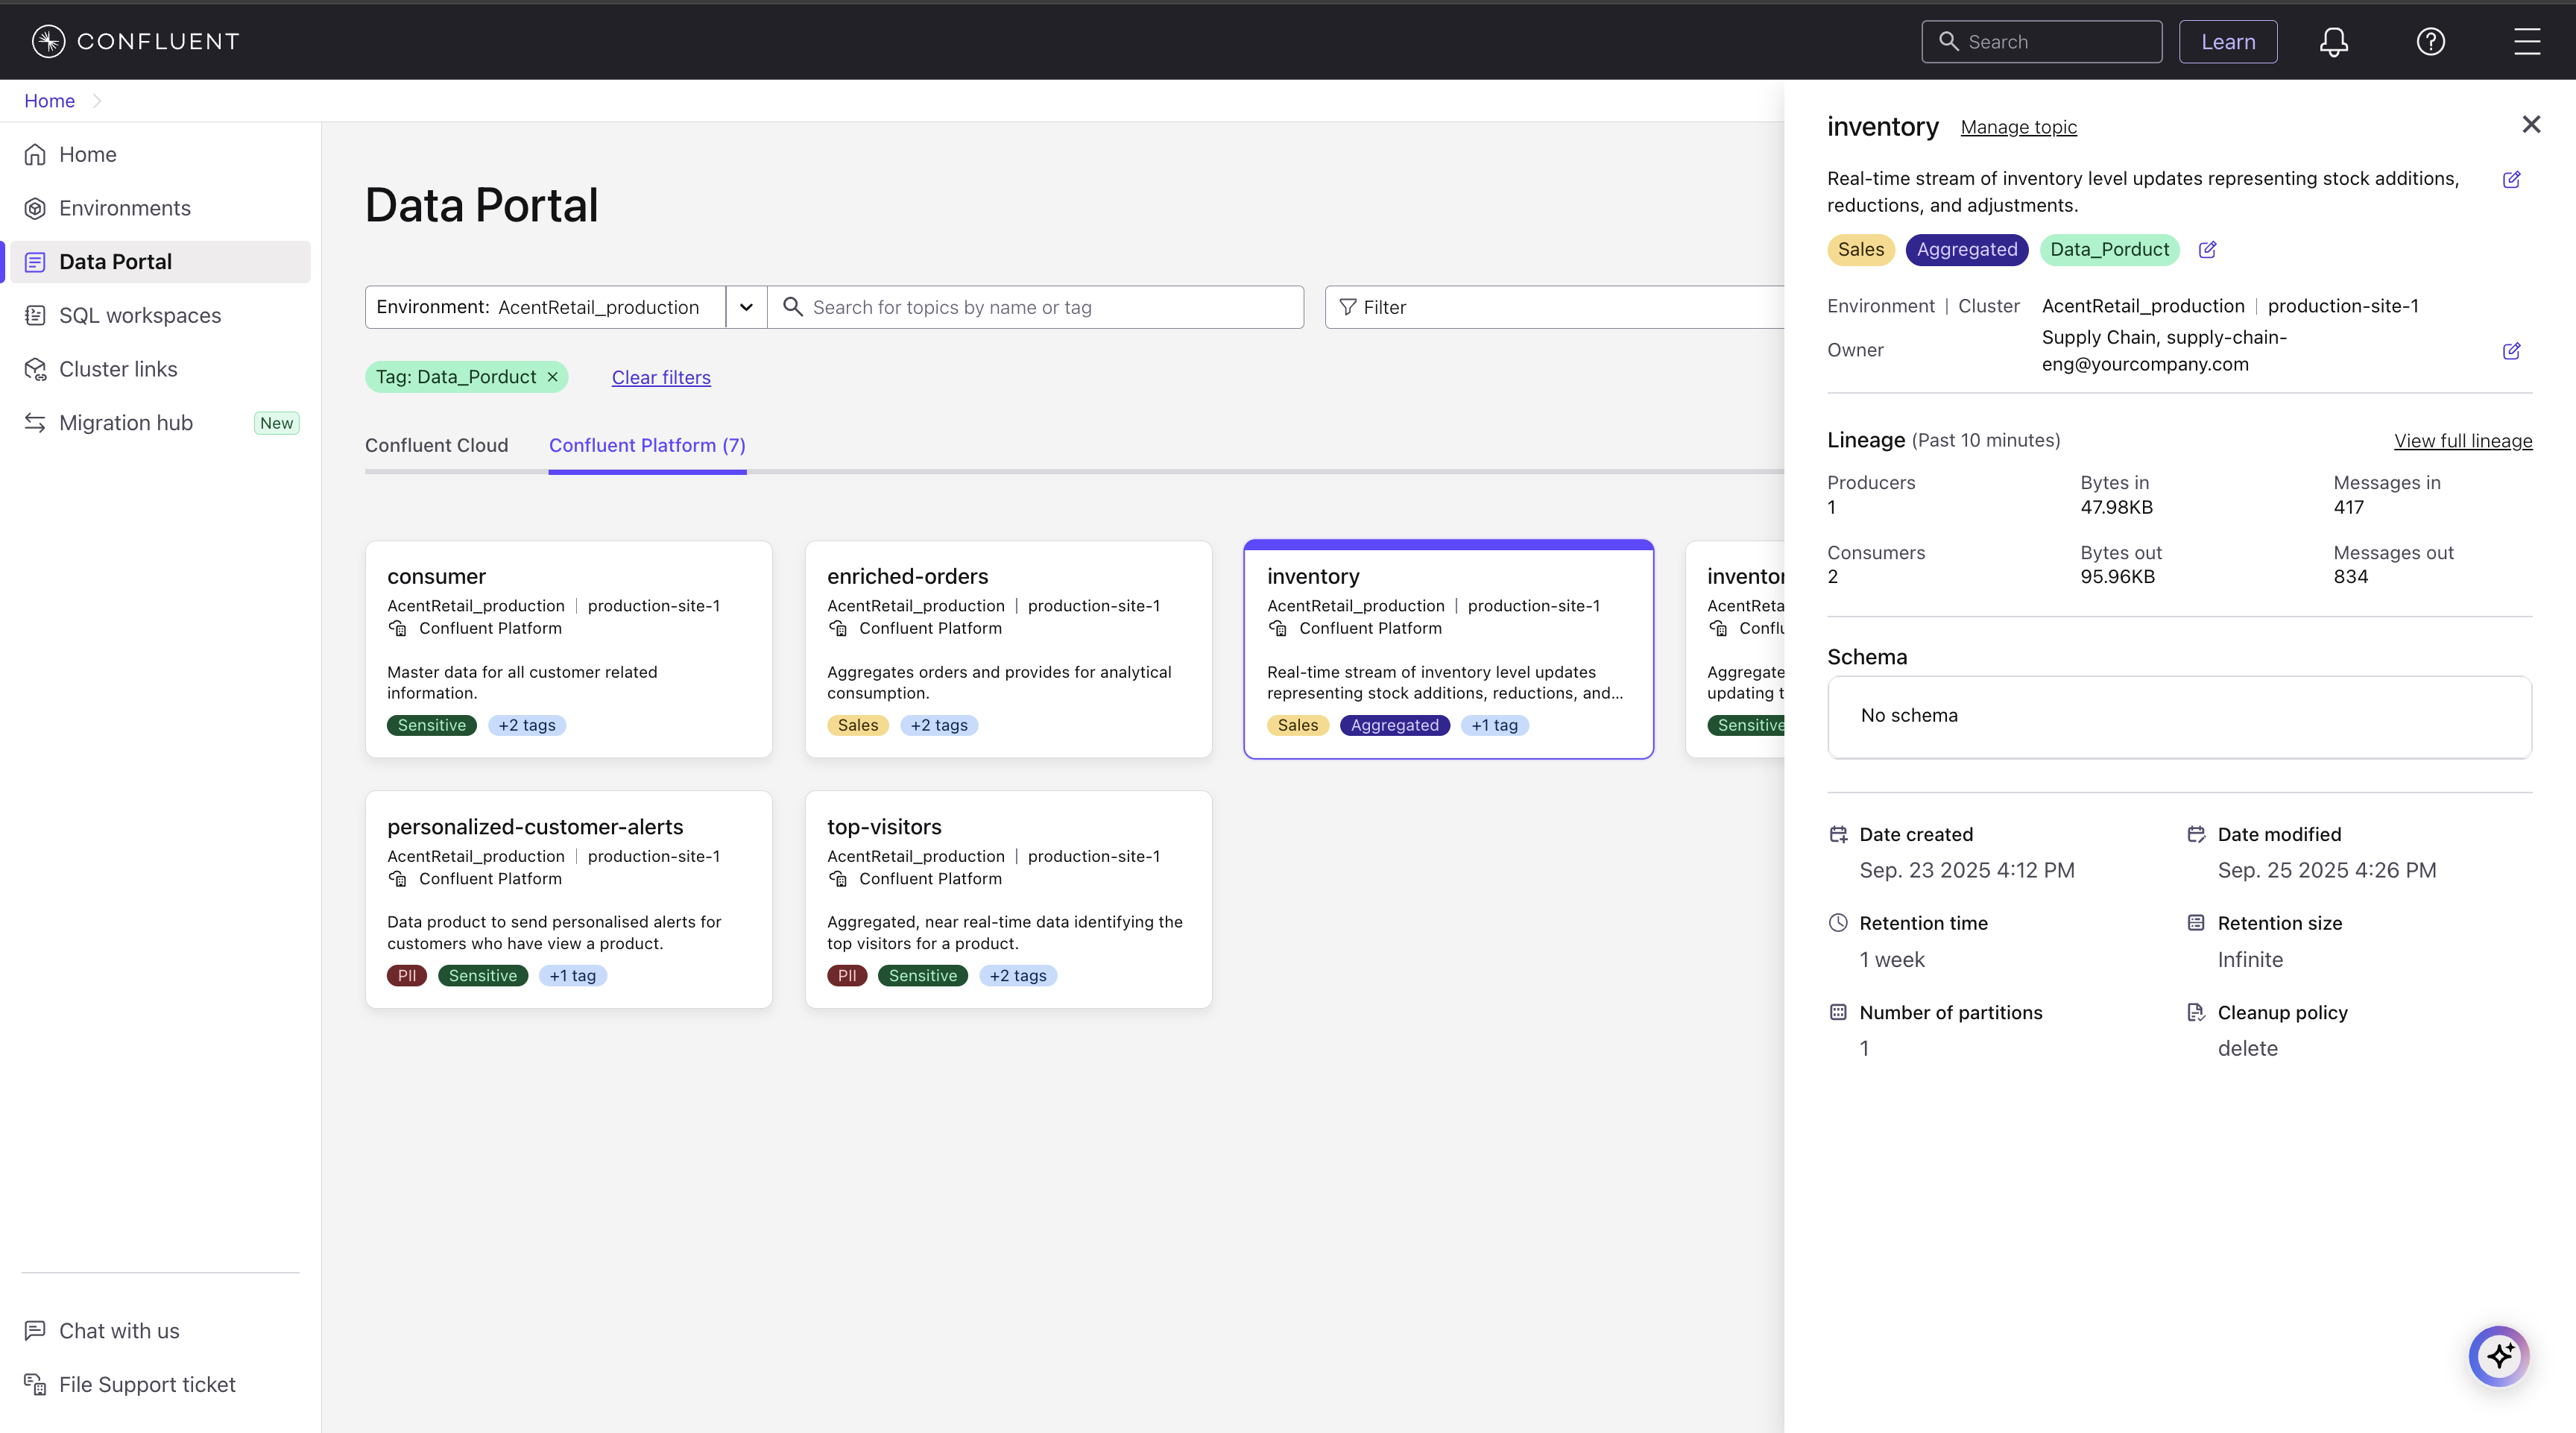Click +2 tags on consumer card
Image resolution: width=2576 pixels, height=1433 pixels.
click(x=527, y=725)
